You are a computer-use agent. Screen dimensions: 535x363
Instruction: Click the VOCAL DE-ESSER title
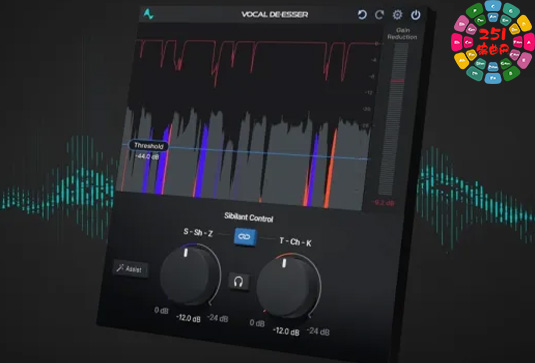275,14
